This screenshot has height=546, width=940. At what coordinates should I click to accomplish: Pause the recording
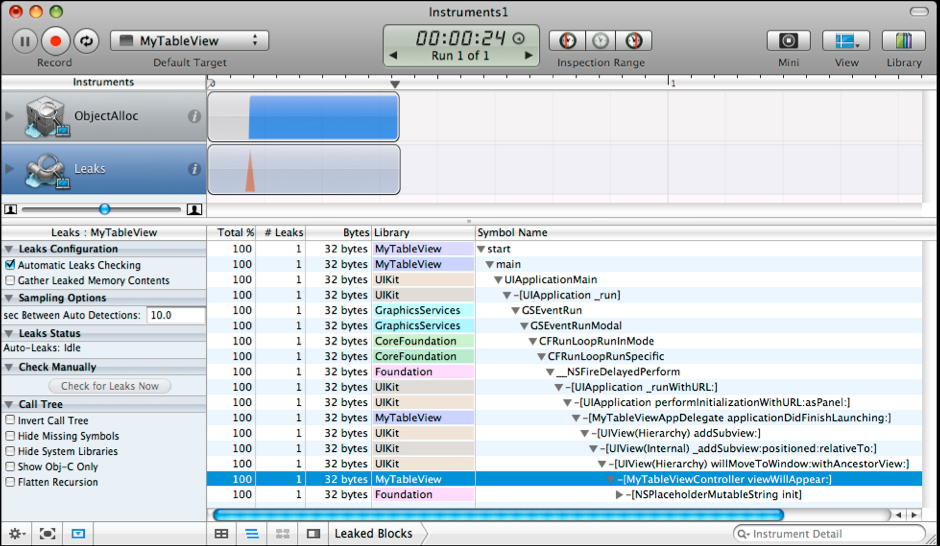[25, 41]
